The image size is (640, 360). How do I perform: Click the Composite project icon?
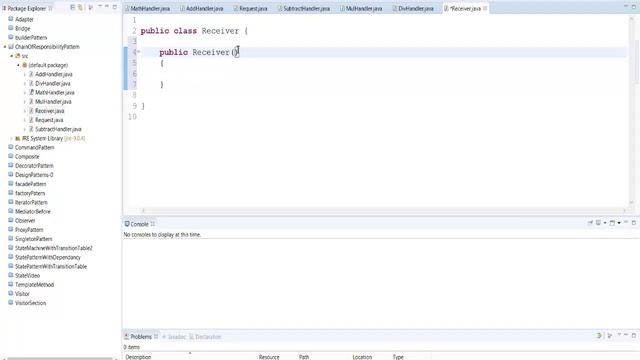coord(11,156)
